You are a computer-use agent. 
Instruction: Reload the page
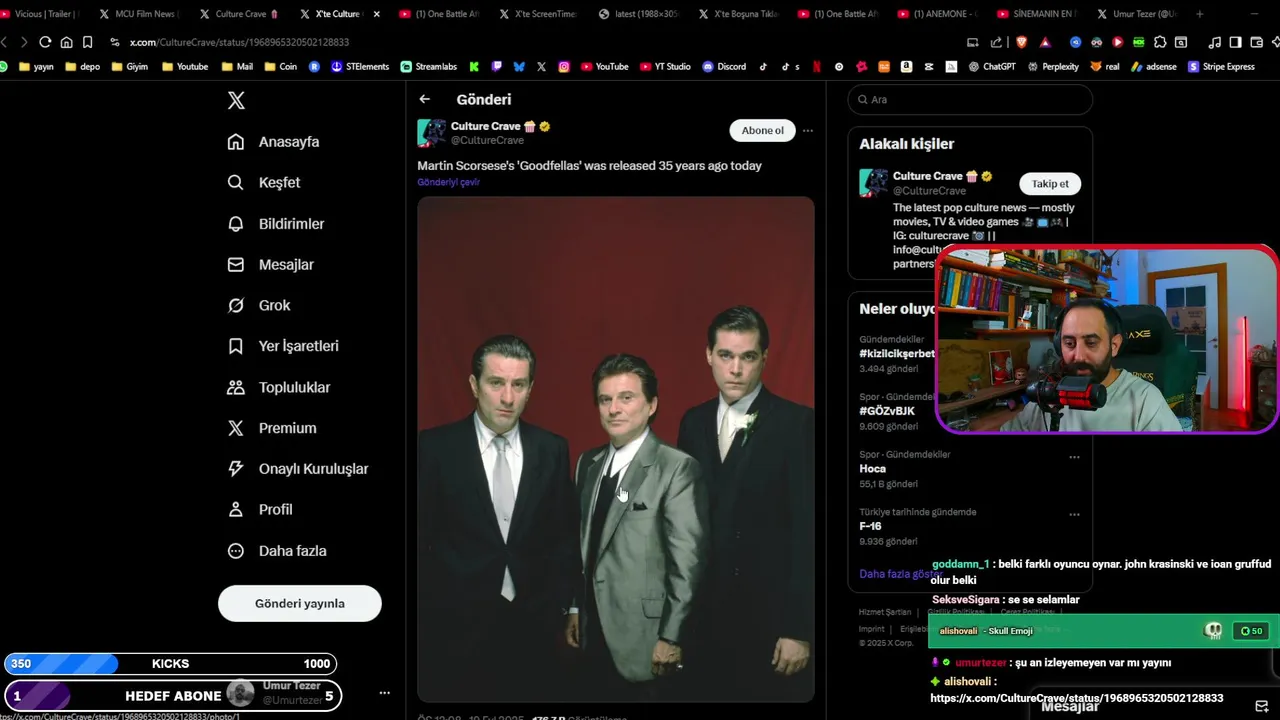click(x=45, y=42)
